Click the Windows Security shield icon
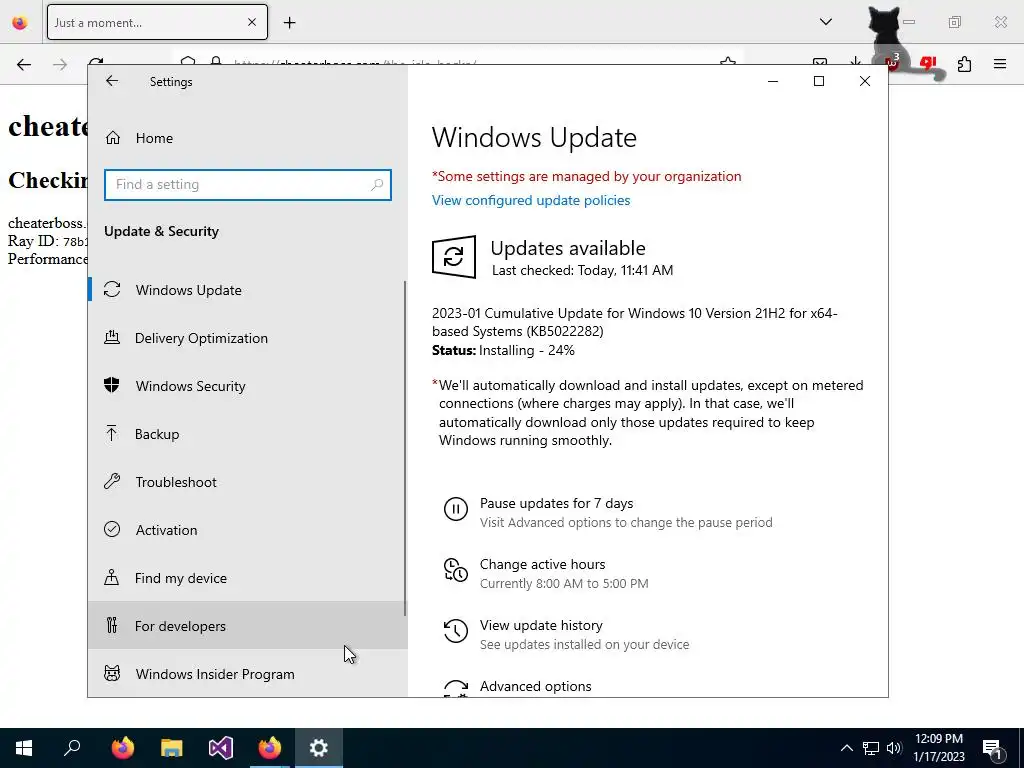Screen dimensions: 1024x768 (112, 385)
